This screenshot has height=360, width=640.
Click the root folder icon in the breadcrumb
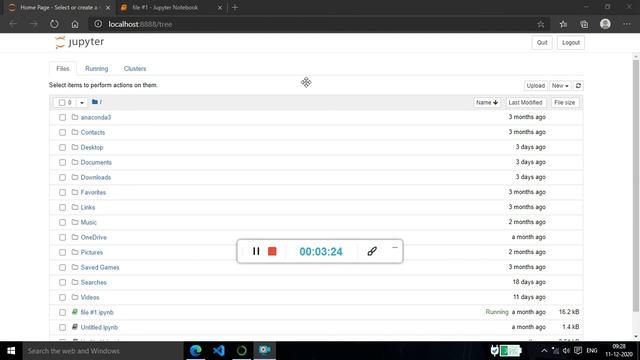click(x=95, y=102)
